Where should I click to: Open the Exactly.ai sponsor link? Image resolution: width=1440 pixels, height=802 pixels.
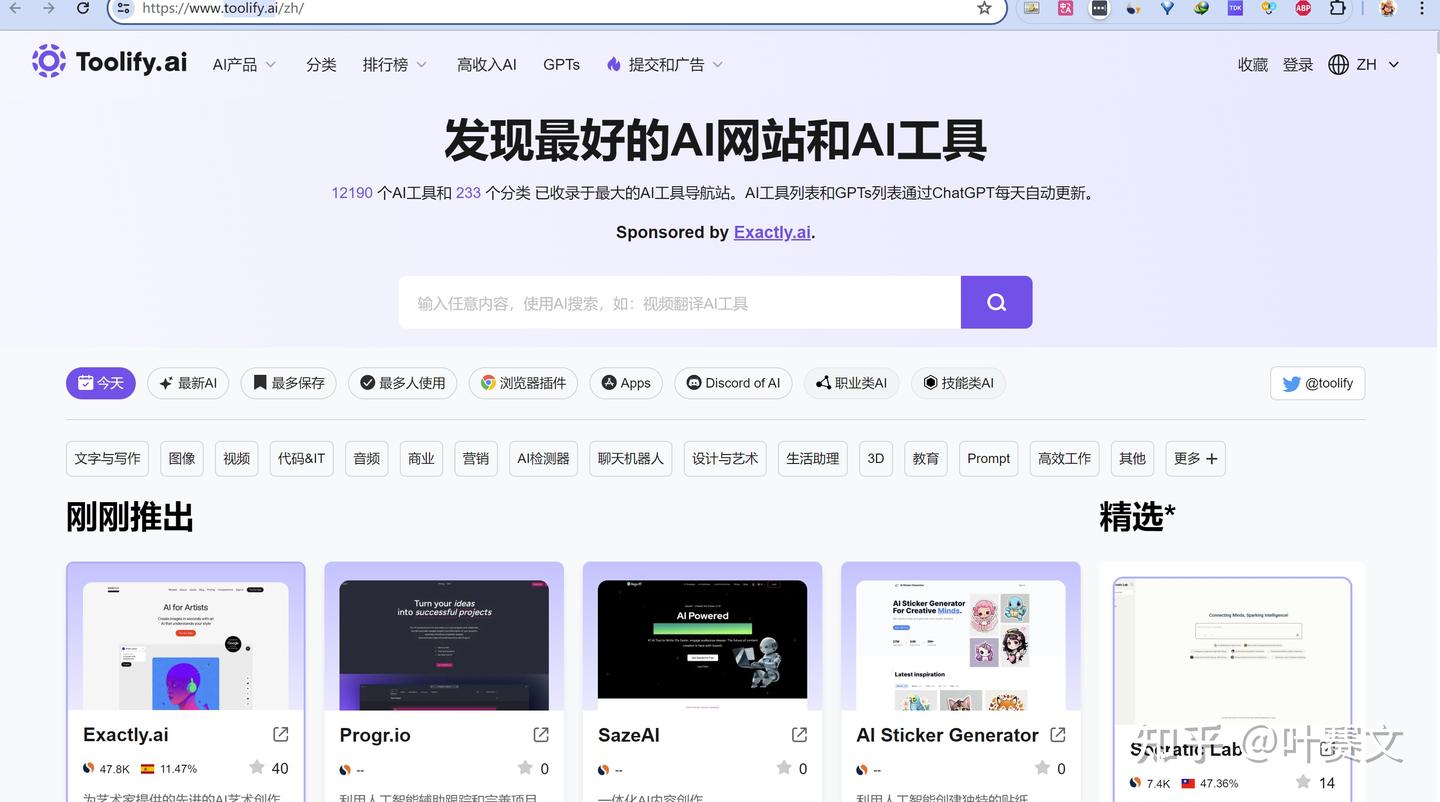click(772, 232)
